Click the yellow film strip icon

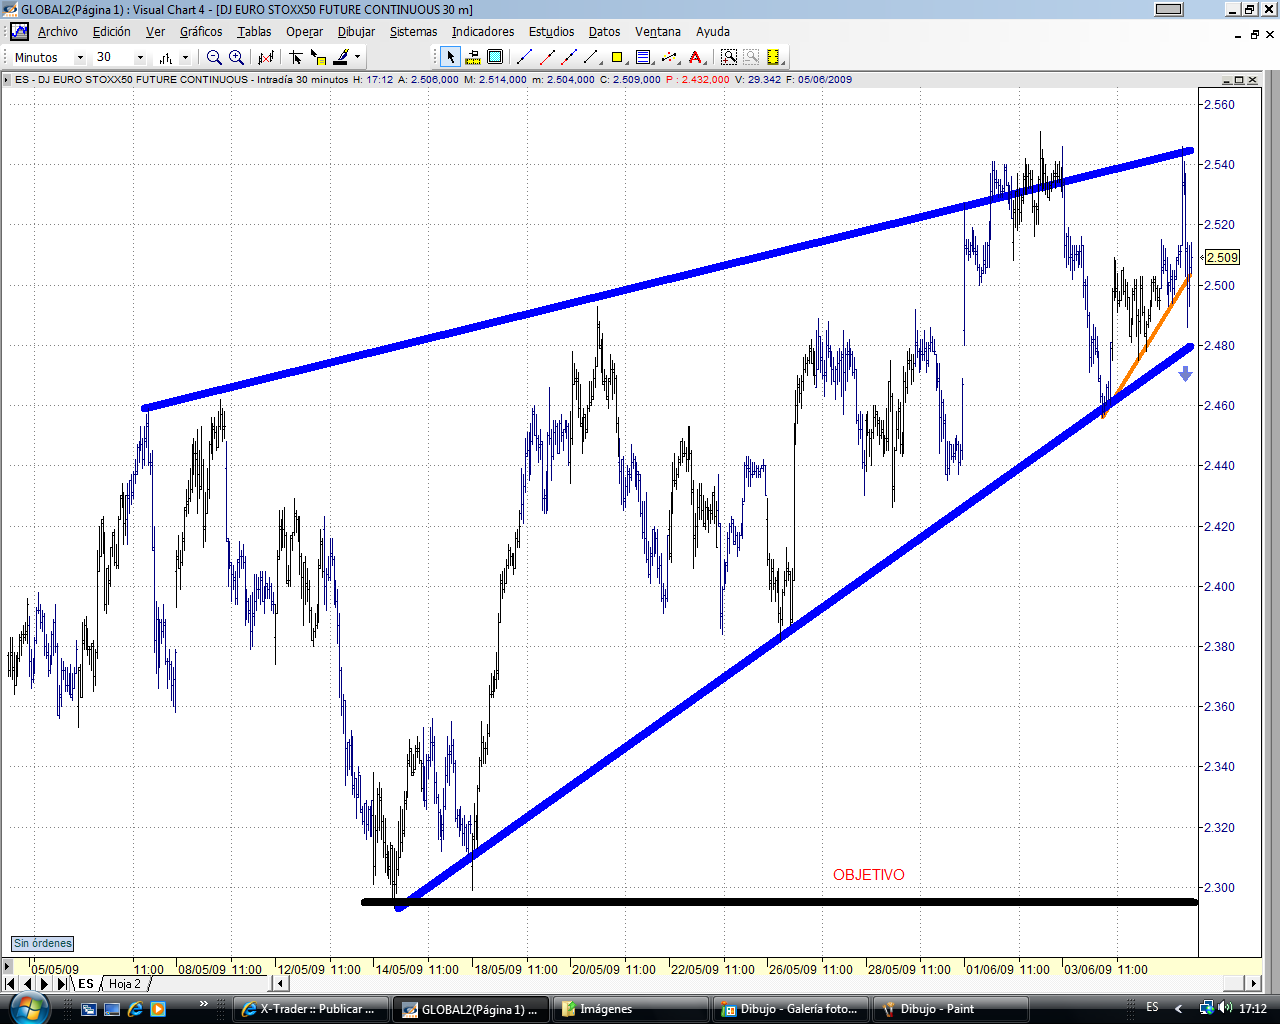[773, 57]
